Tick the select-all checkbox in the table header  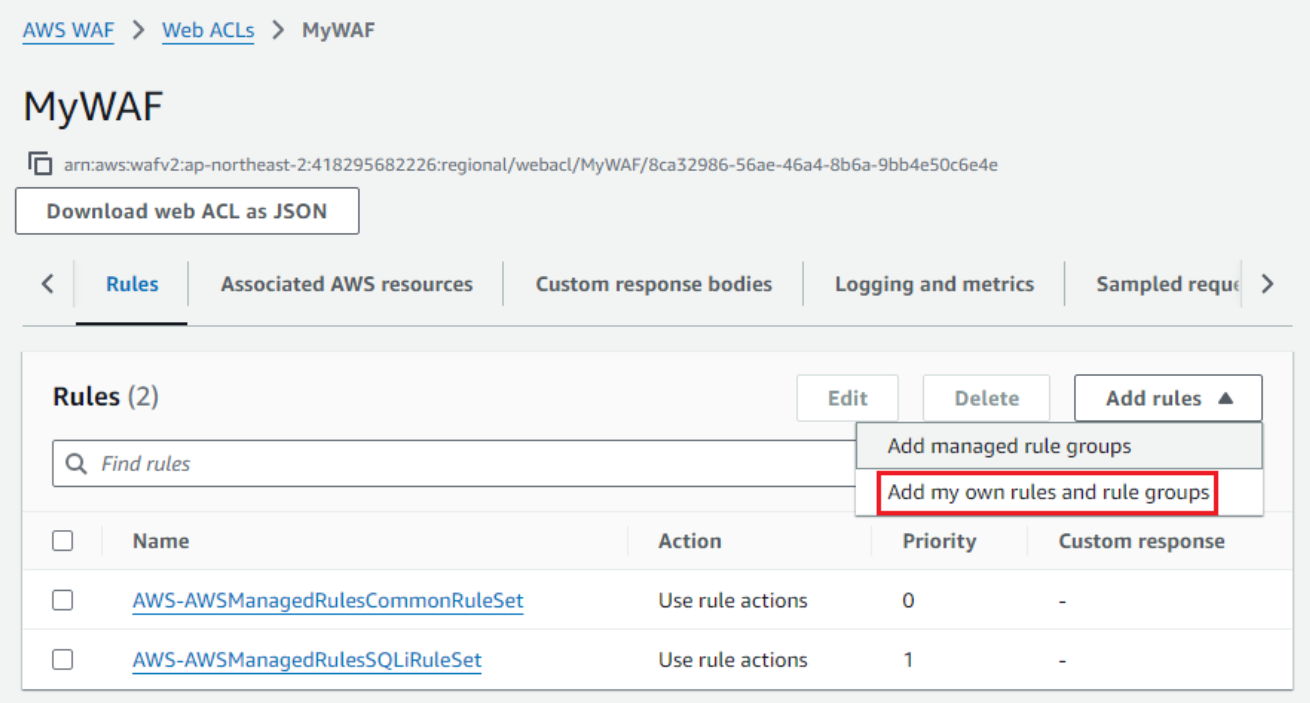(63, 541)
